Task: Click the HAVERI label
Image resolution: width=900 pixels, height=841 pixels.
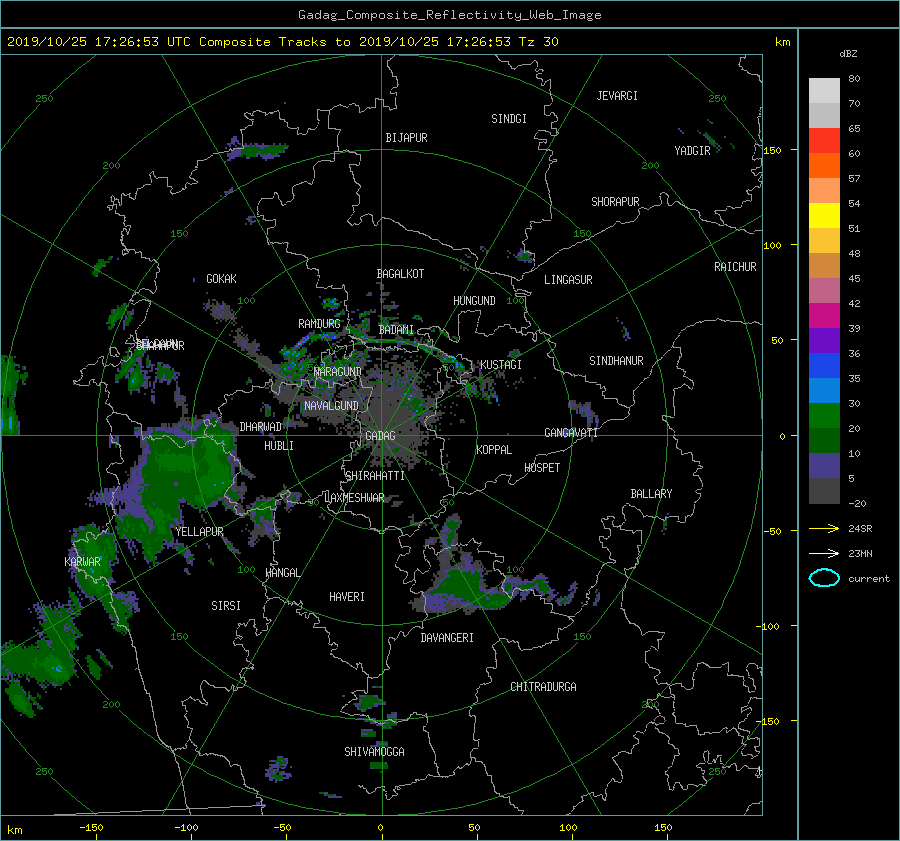Action: (x=347, y=598)
